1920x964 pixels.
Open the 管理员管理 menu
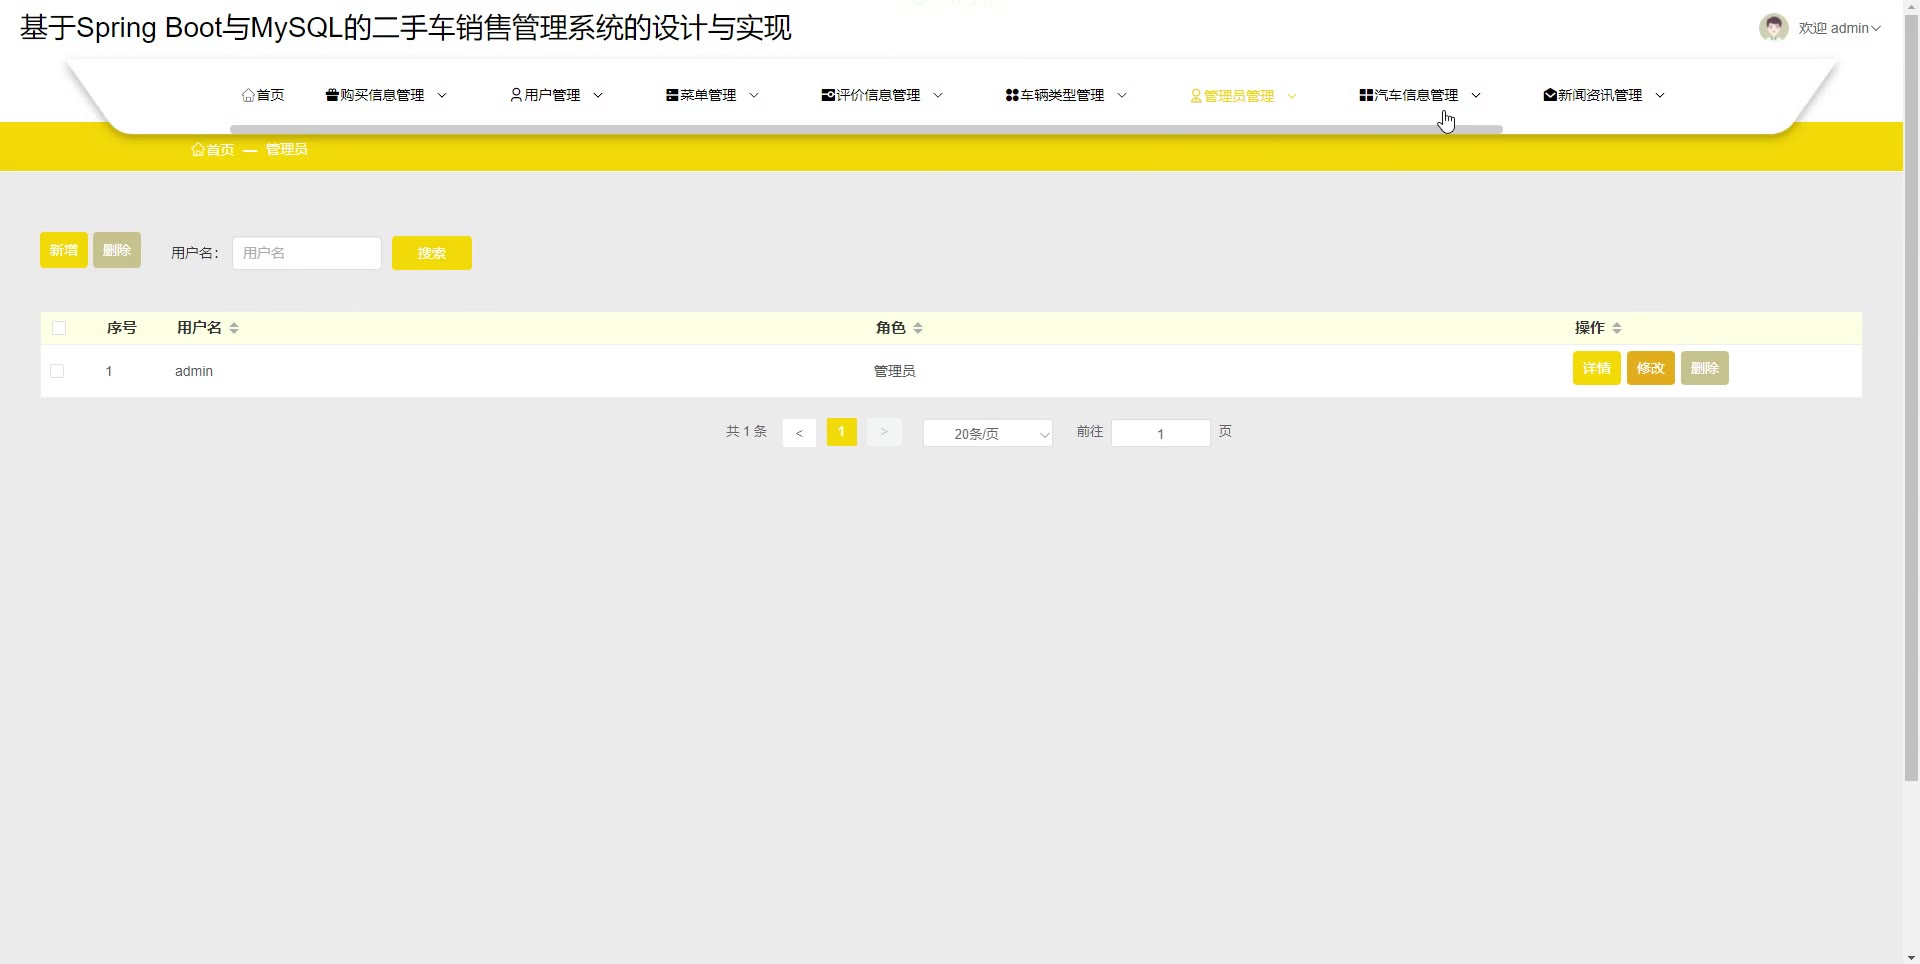pos(1238,96)
